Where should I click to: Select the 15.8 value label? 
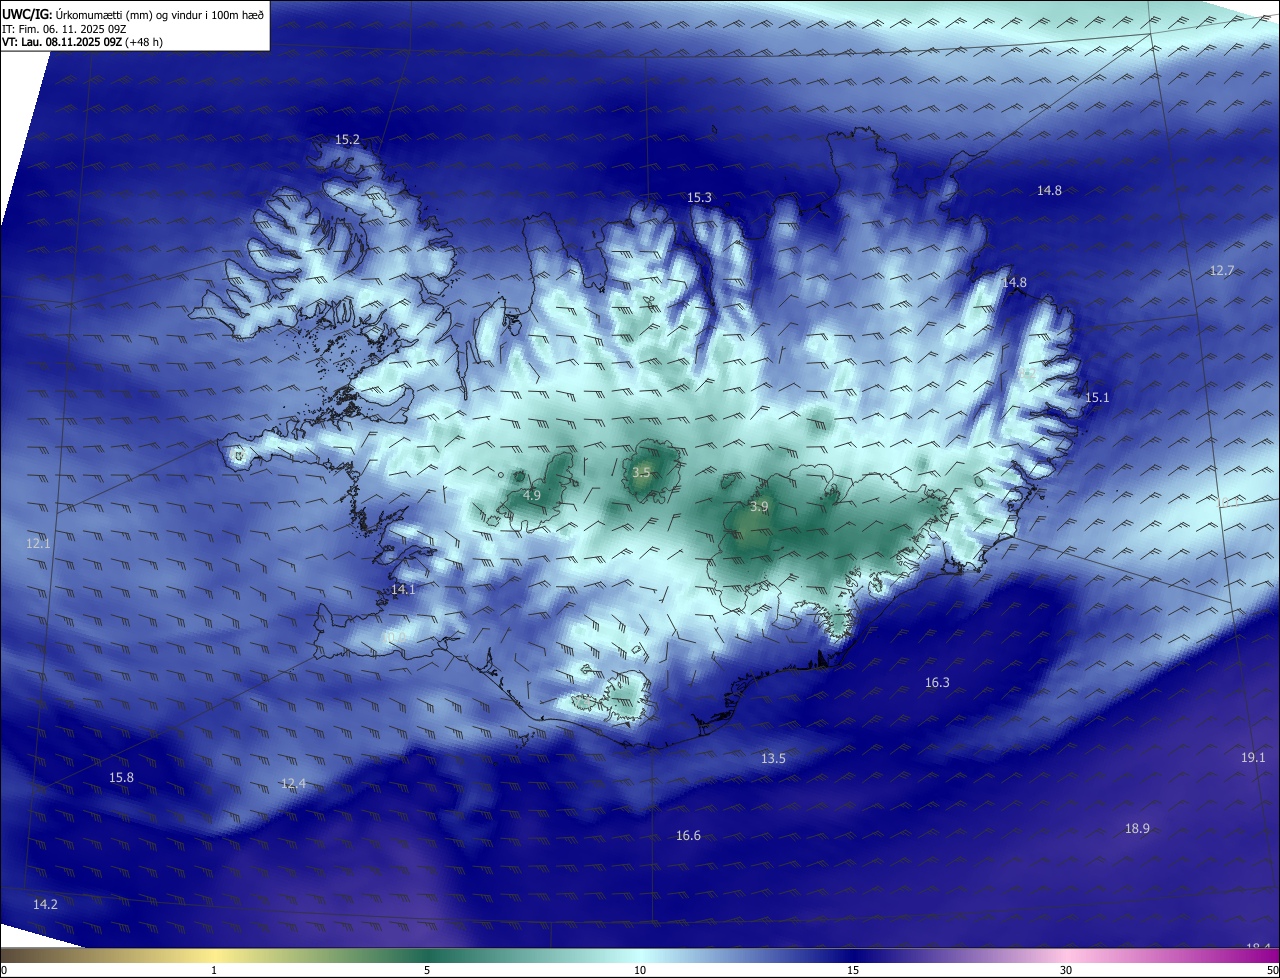[x=121, y=778]
